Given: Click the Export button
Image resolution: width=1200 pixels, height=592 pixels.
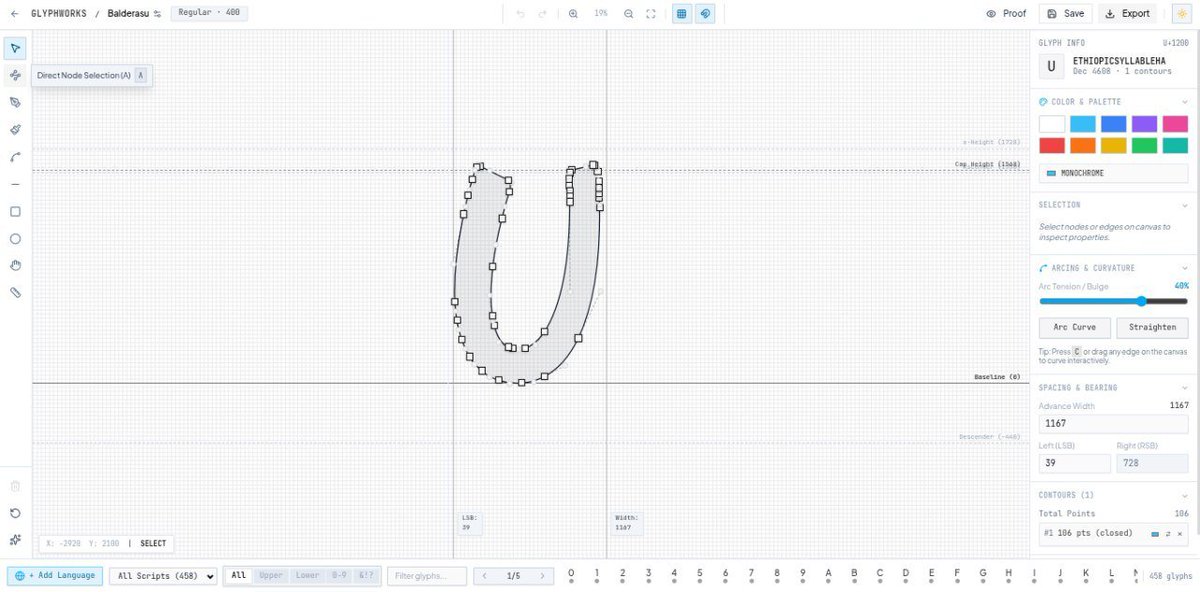Looking at the screenshot, I should [x=1127, y=14].
